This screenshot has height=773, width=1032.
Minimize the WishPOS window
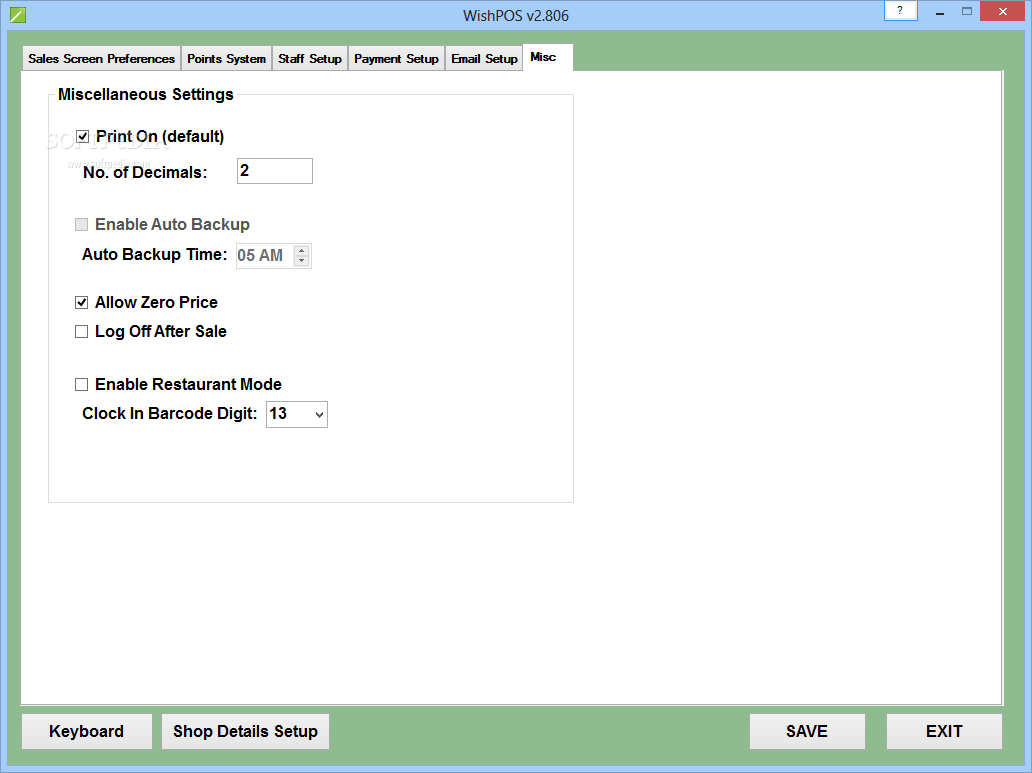click(940, 12)
